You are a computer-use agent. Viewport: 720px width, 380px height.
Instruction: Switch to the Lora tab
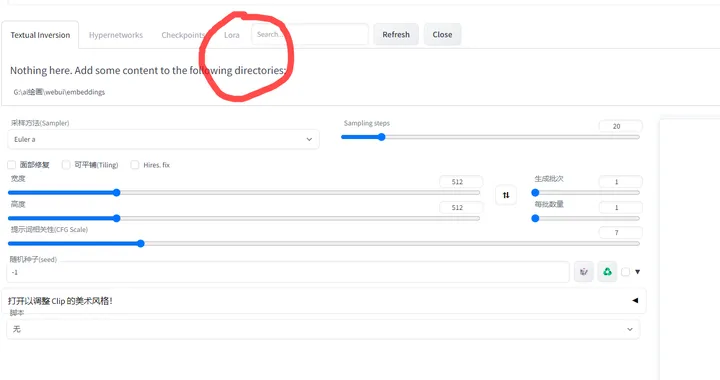pyautogui.click(x=231, y=35)
